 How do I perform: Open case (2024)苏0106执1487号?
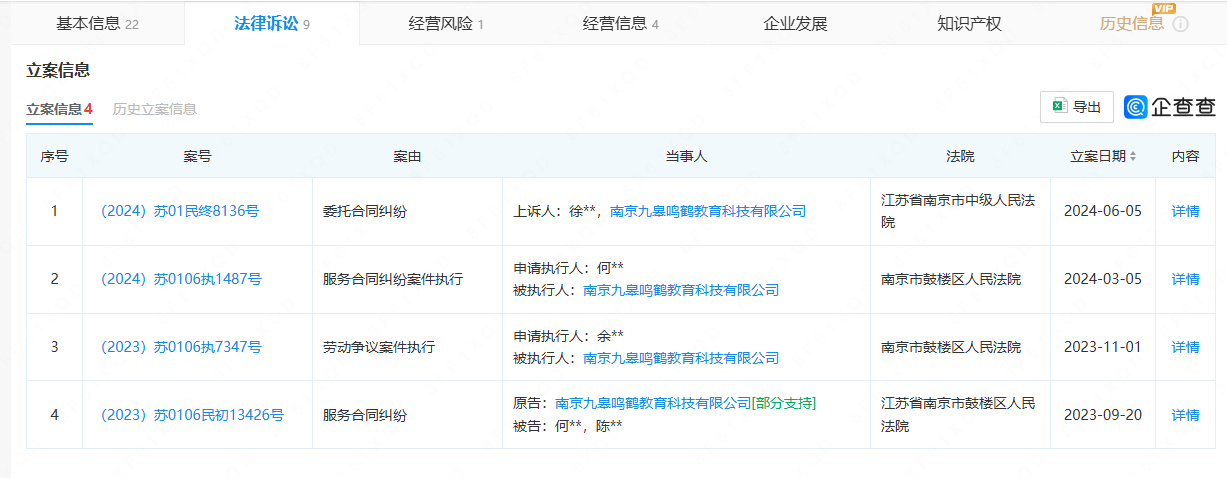coord(181,279)
